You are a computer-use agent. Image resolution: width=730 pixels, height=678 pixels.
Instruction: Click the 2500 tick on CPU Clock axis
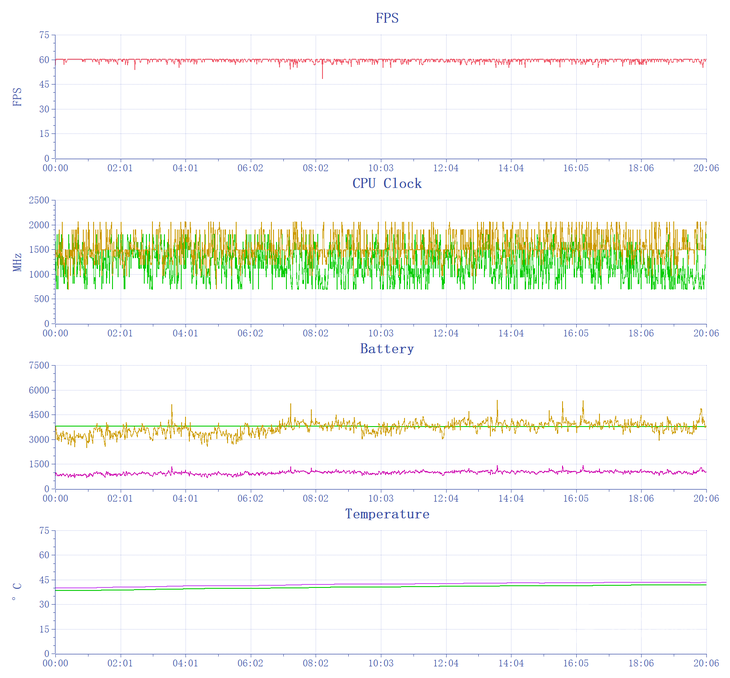click(x=37, y=200)
